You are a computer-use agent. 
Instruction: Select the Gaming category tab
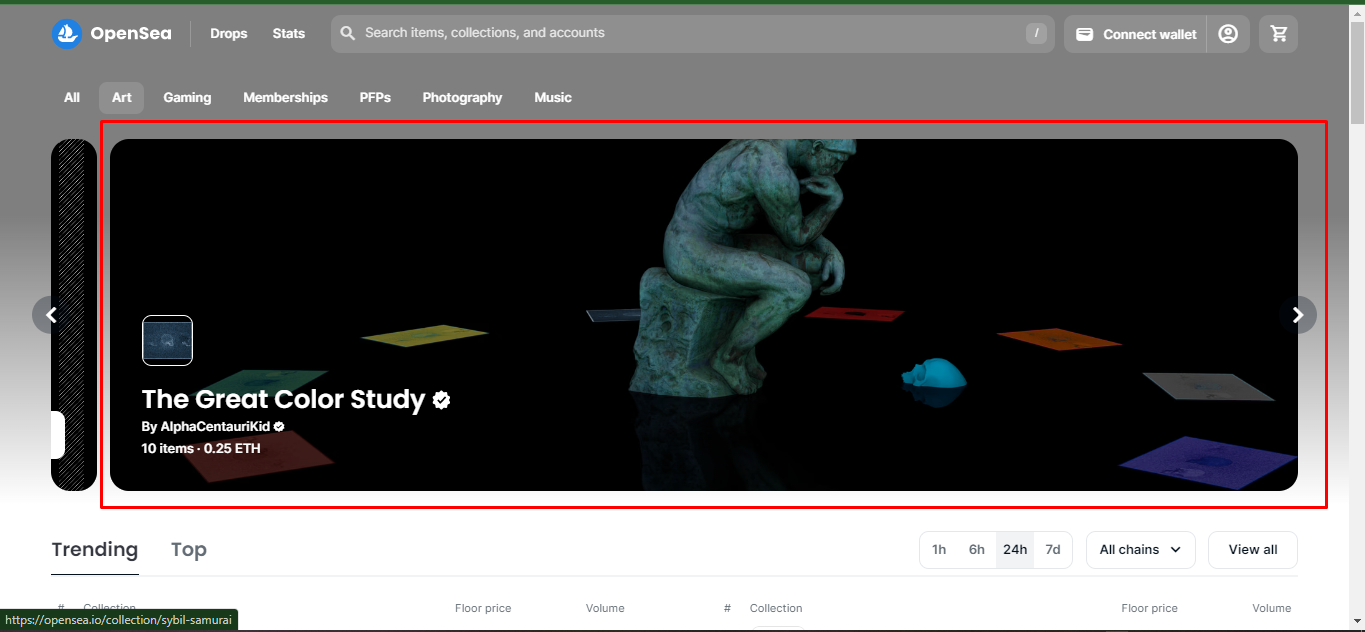187,98
